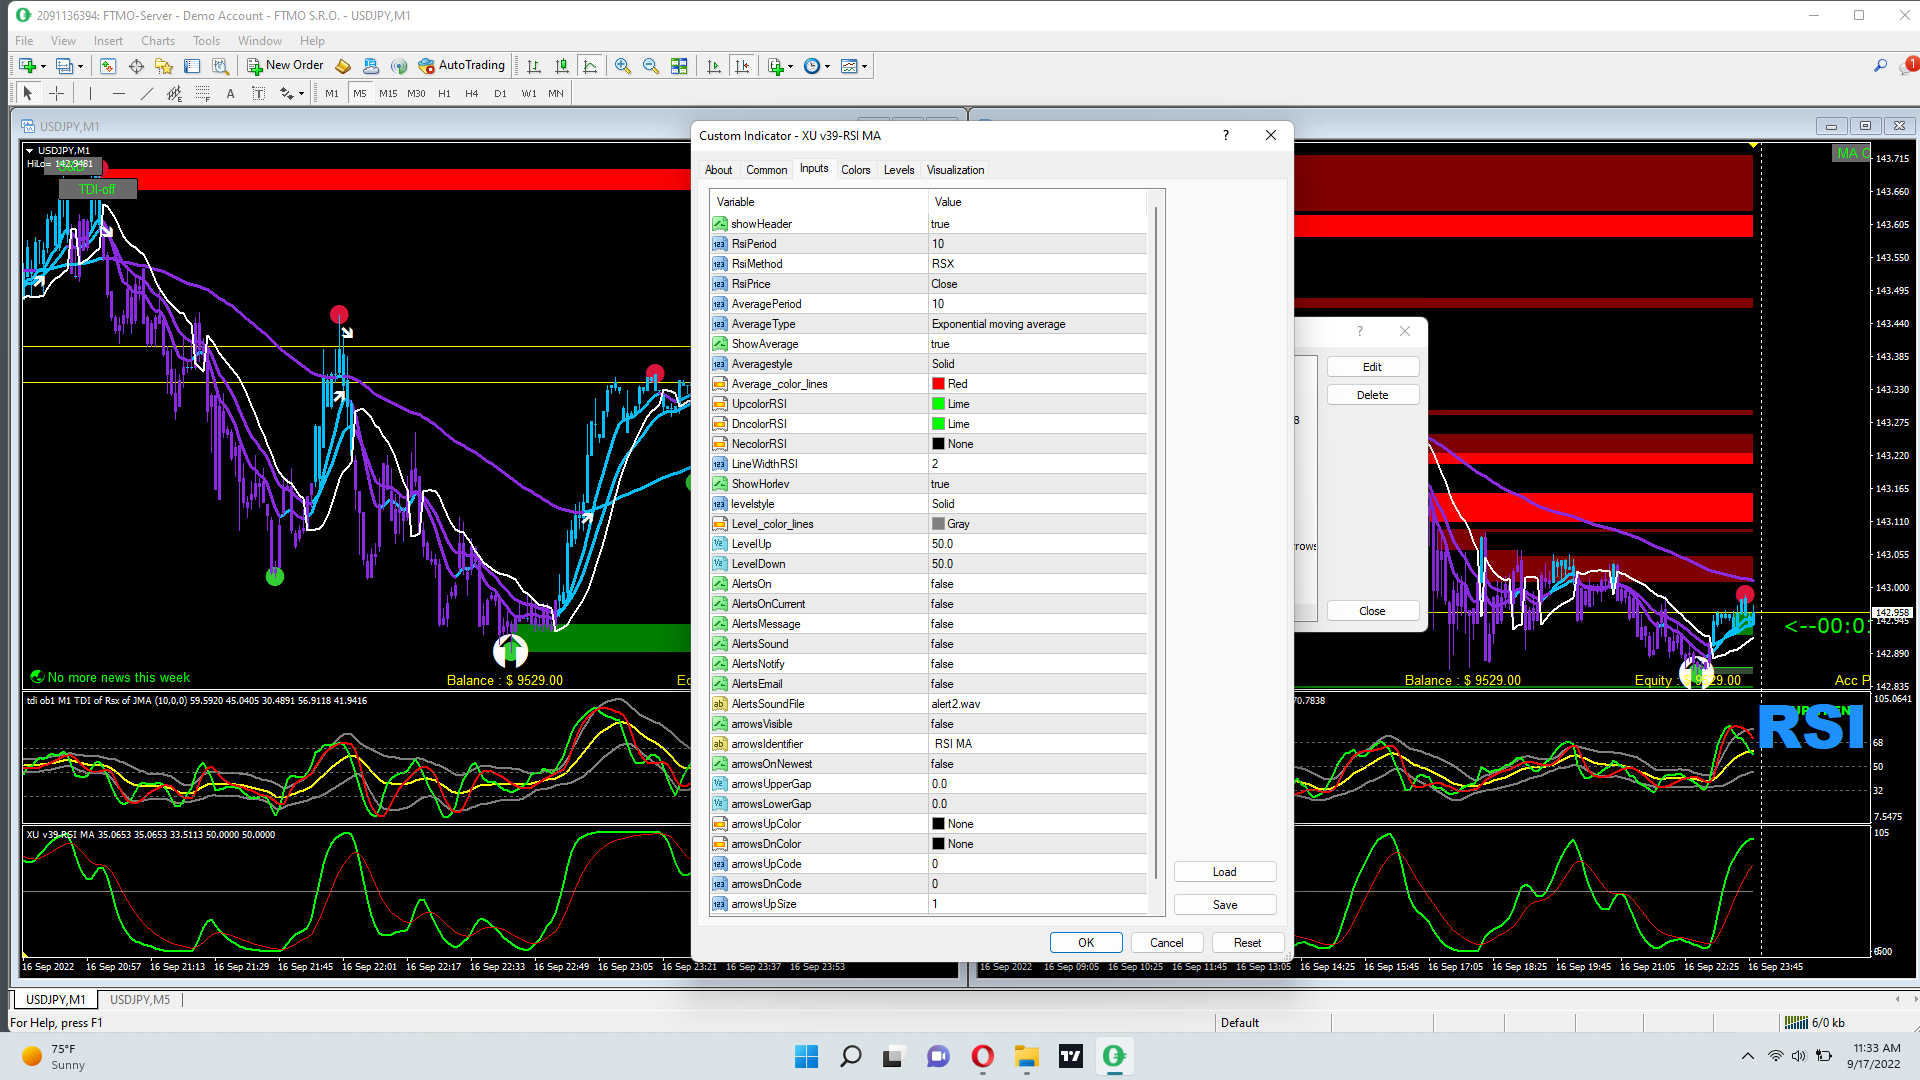Click the Red Average_color_lines swatch

938,384
